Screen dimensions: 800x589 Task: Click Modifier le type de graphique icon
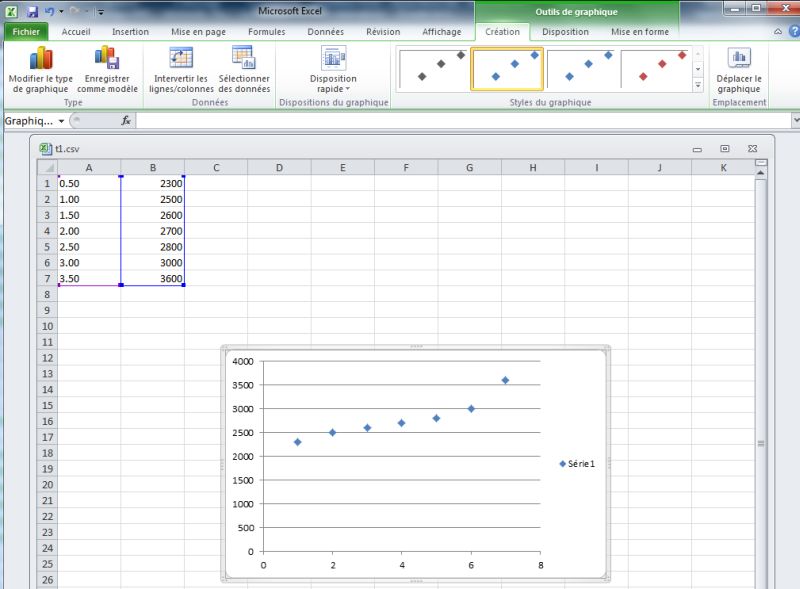point(40,58)
